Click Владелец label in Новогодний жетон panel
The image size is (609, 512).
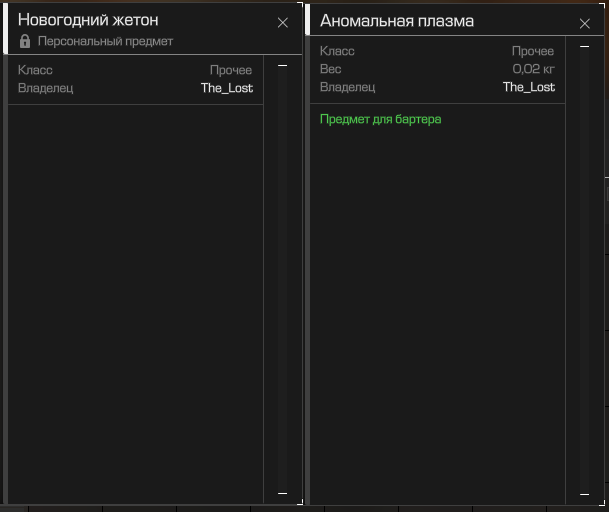point(45,88)
